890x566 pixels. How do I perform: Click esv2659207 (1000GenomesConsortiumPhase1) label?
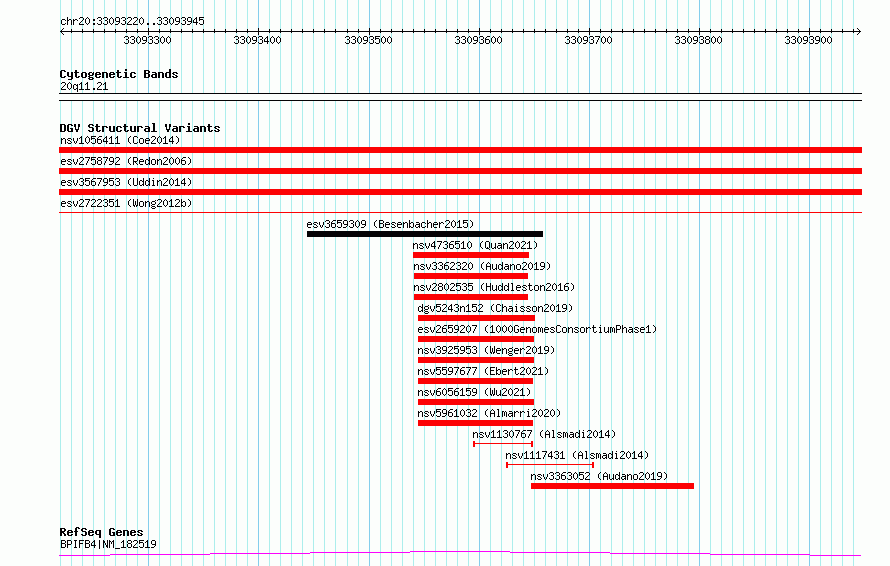(537, 329)
